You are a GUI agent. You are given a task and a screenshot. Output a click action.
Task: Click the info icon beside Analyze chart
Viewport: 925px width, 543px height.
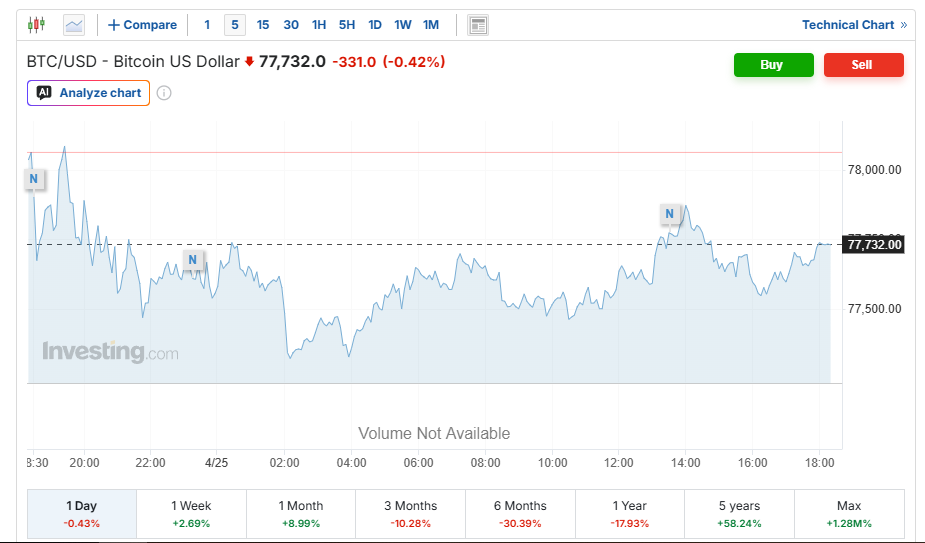tap(164, 93)
